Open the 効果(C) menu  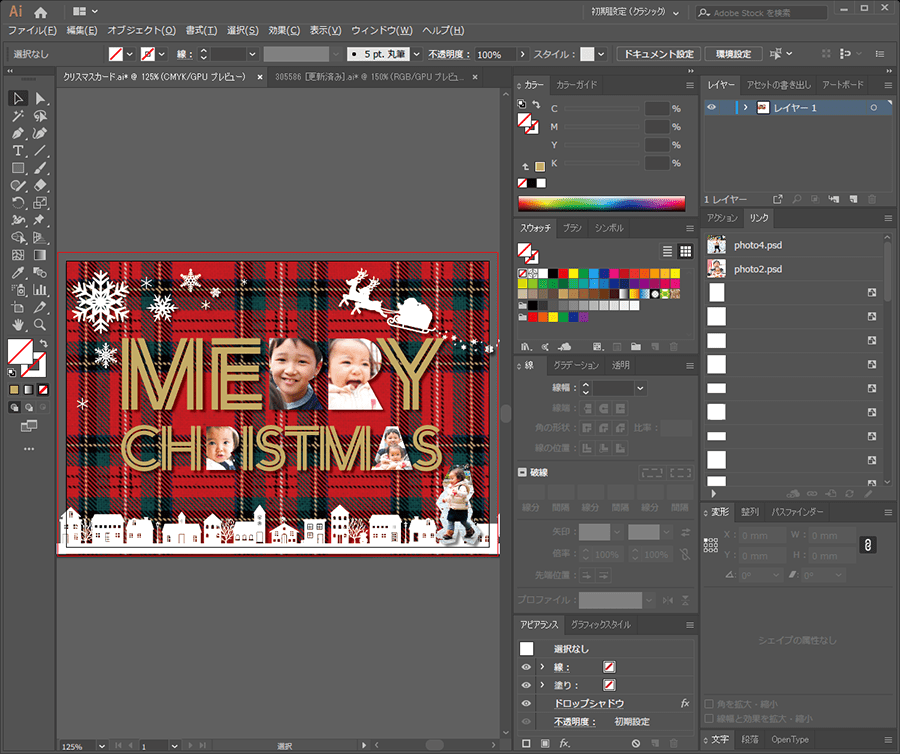pos(284,31)
